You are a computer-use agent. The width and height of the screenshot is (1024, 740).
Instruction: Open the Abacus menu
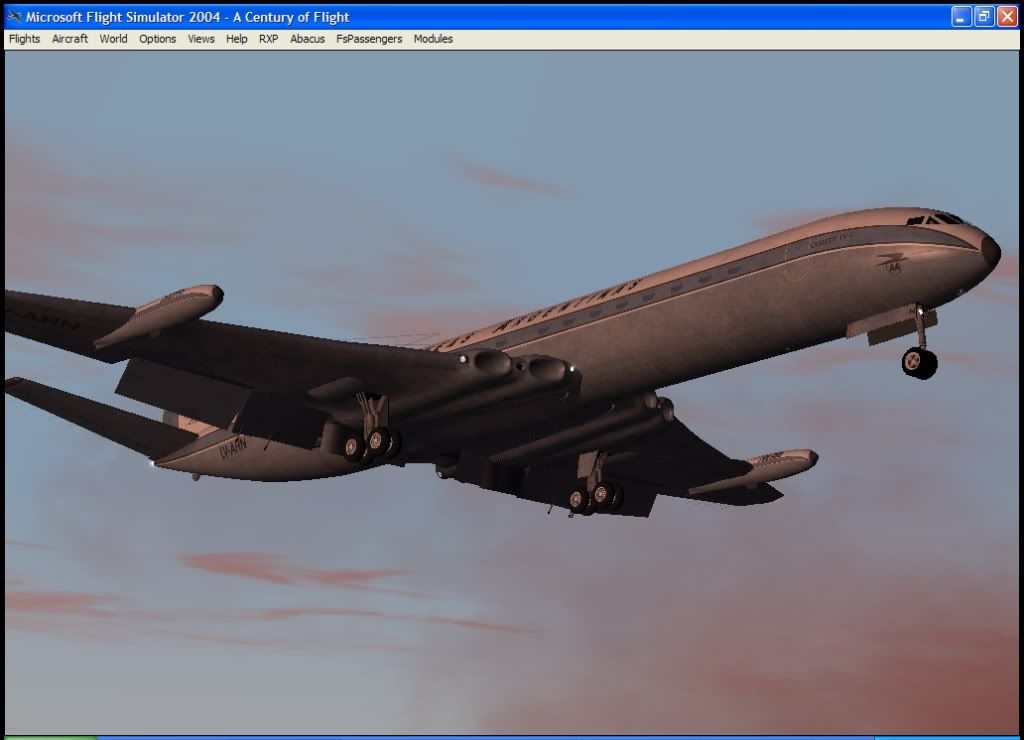coord(307,39)
